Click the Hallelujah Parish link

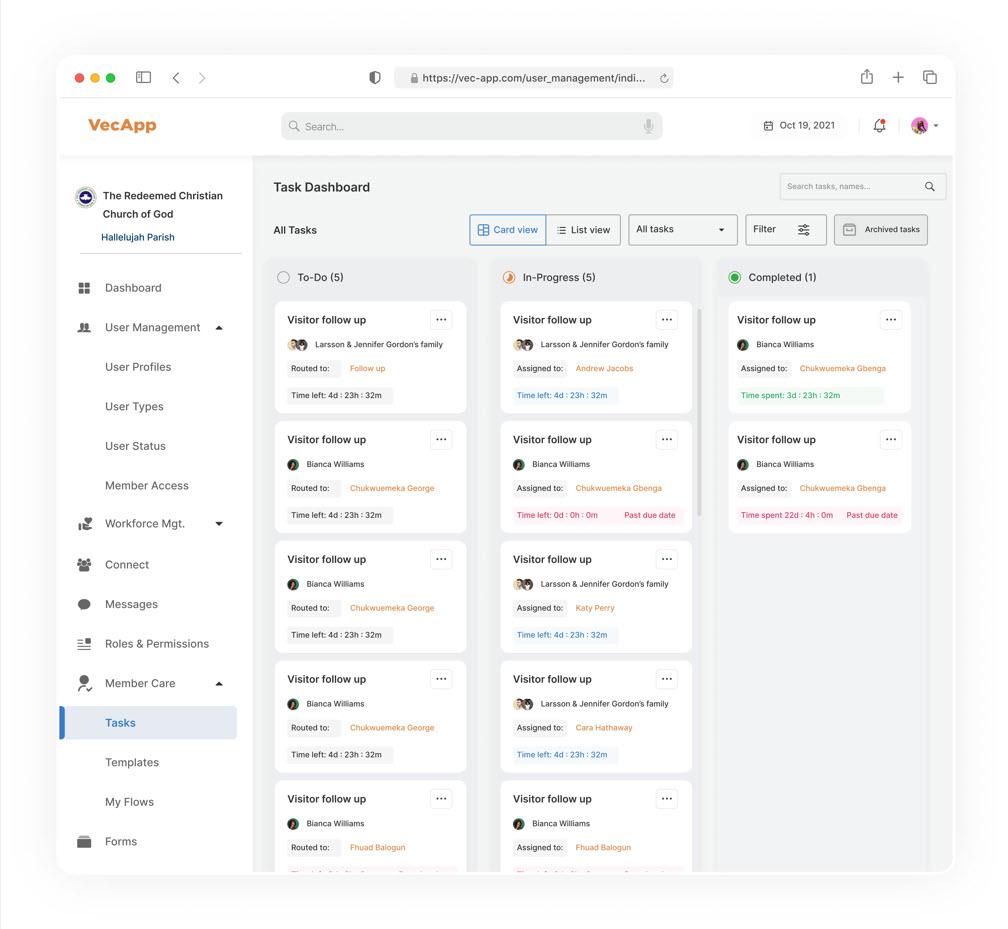pos(138,238)
